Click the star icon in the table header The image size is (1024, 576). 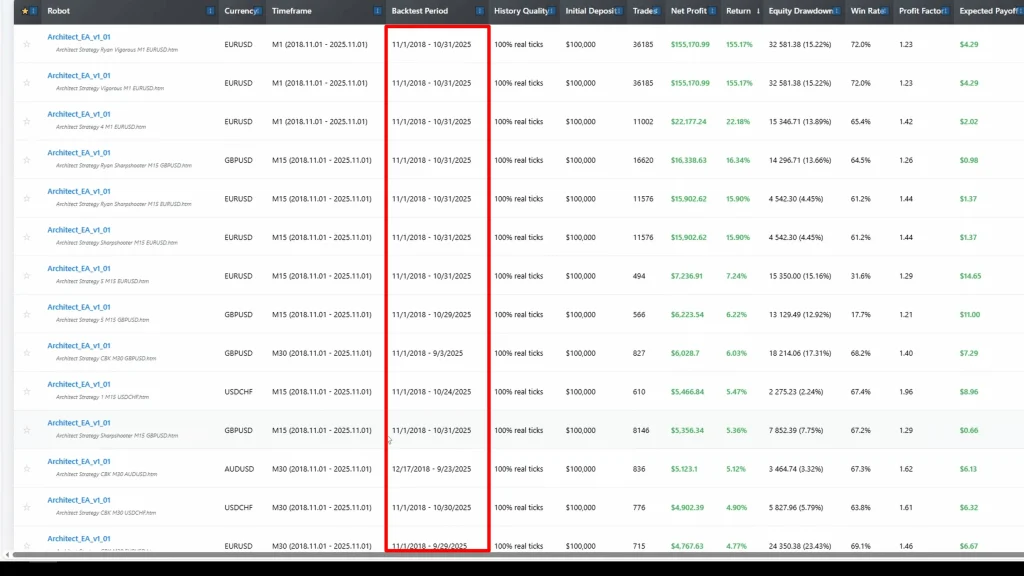click(x=25, y=11)
